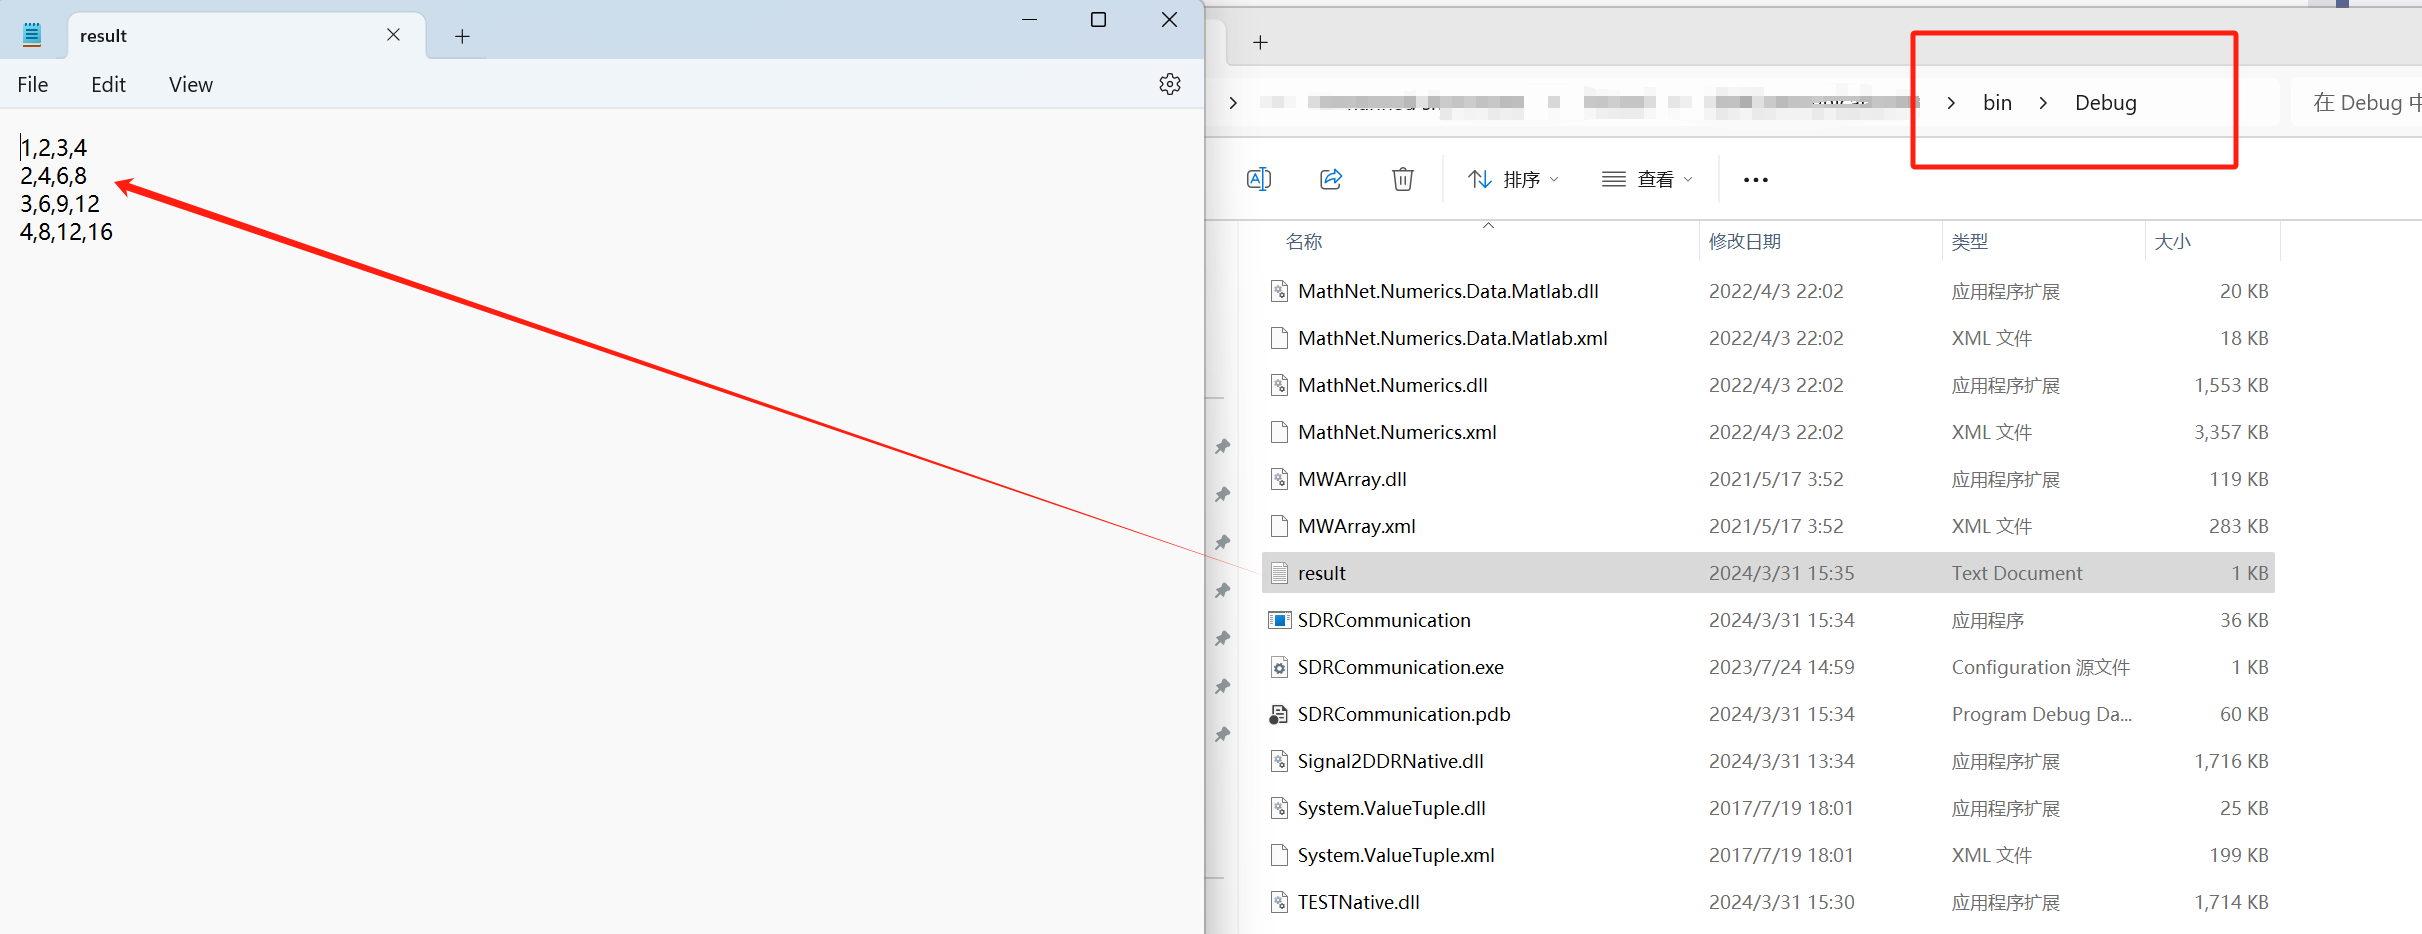Add a new Notepad tab
Image resolution: width=2422 pixels, height=934 pixels.
(x=462, y=37)
